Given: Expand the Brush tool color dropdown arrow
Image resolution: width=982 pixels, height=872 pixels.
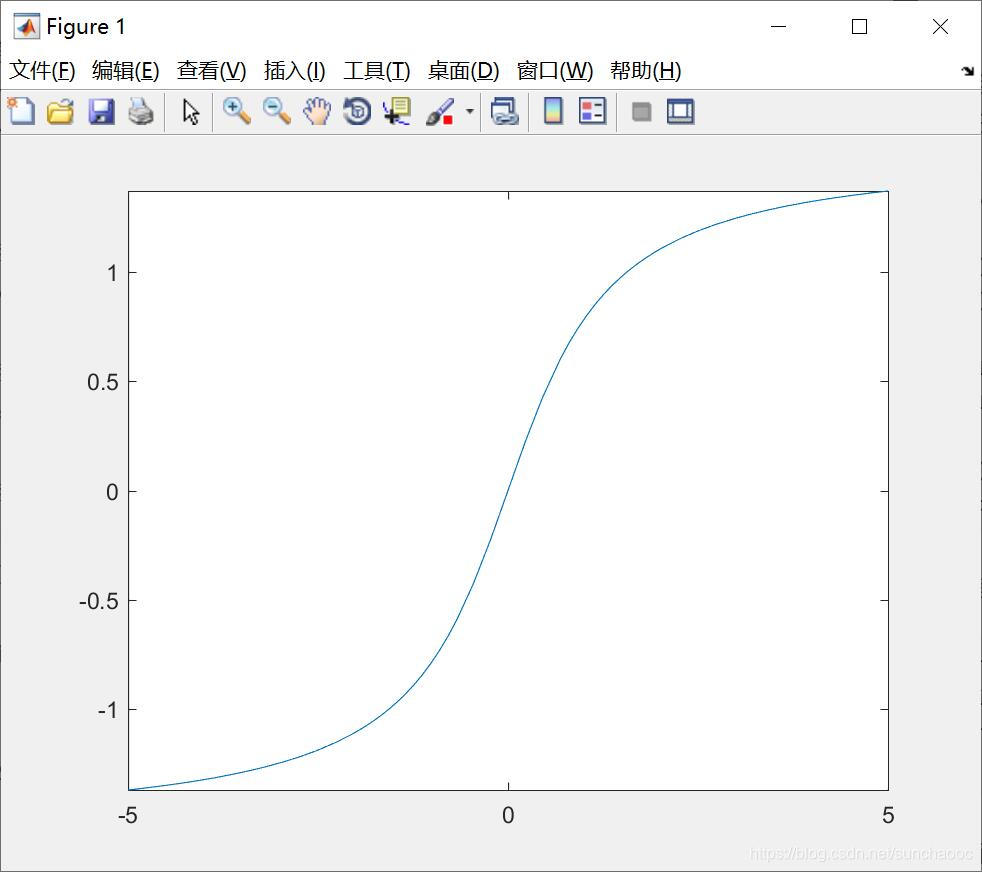Looking at the screenshot, I should click(470, 112).
